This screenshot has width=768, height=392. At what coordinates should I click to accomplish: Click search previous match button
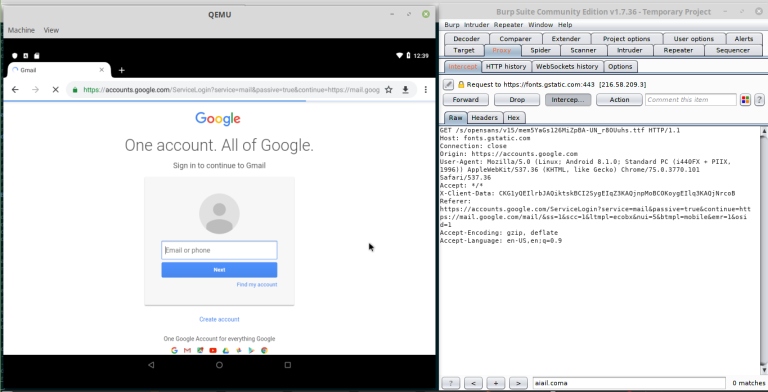coord(473,383)
